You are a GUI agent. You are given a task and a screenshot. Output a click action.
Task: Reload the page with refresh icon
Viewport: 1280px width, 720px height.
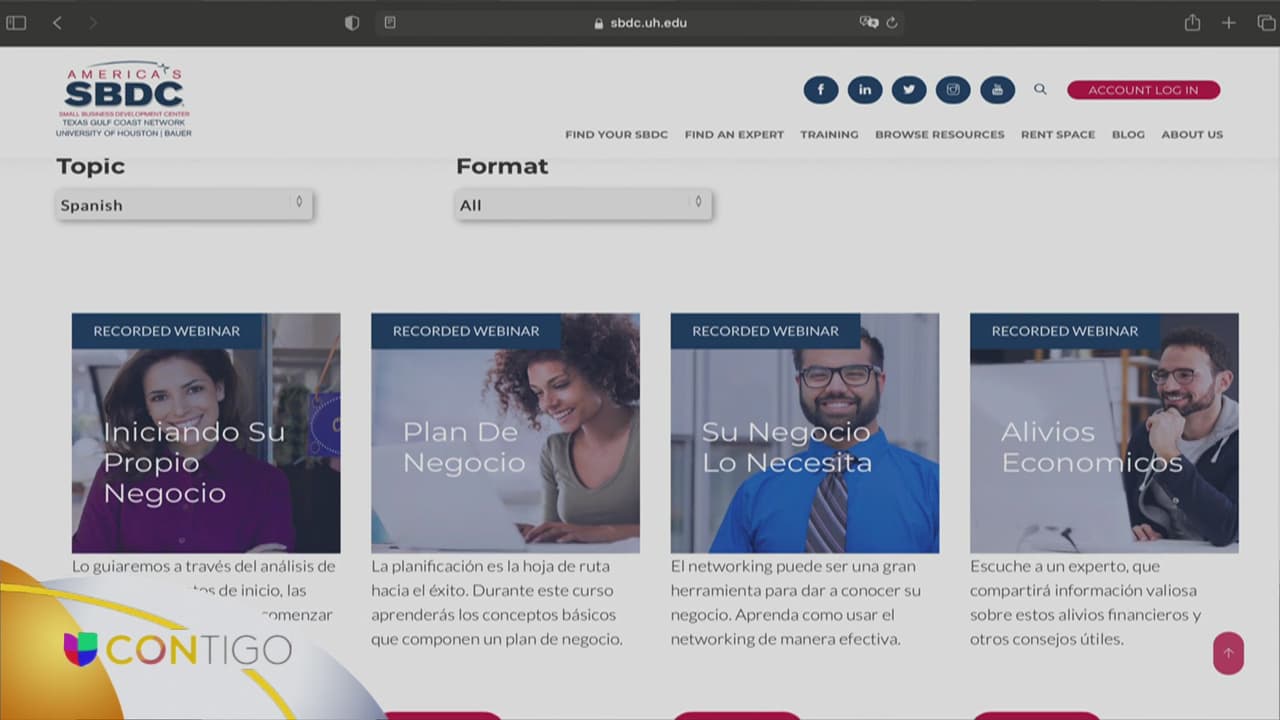[x=892, y=23]
